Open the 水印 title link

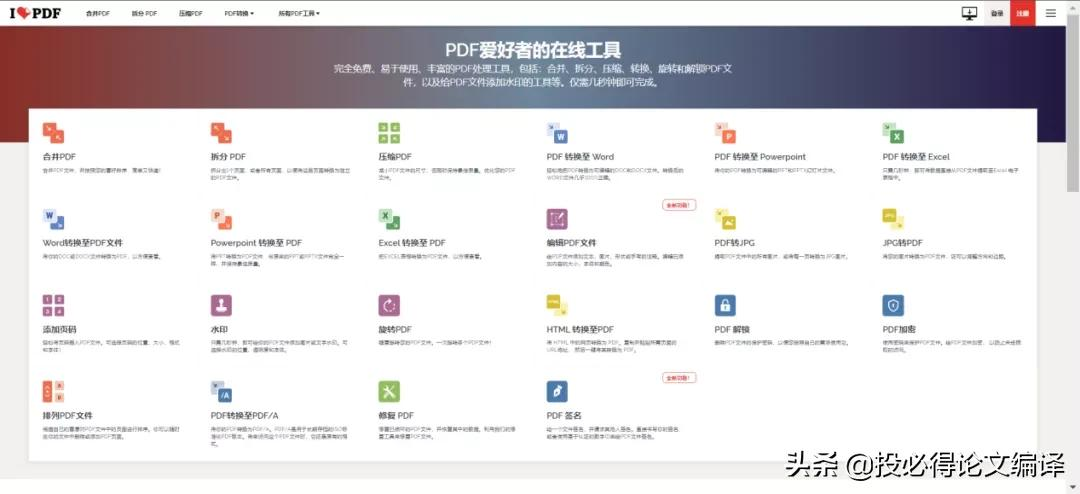(218, 329)
